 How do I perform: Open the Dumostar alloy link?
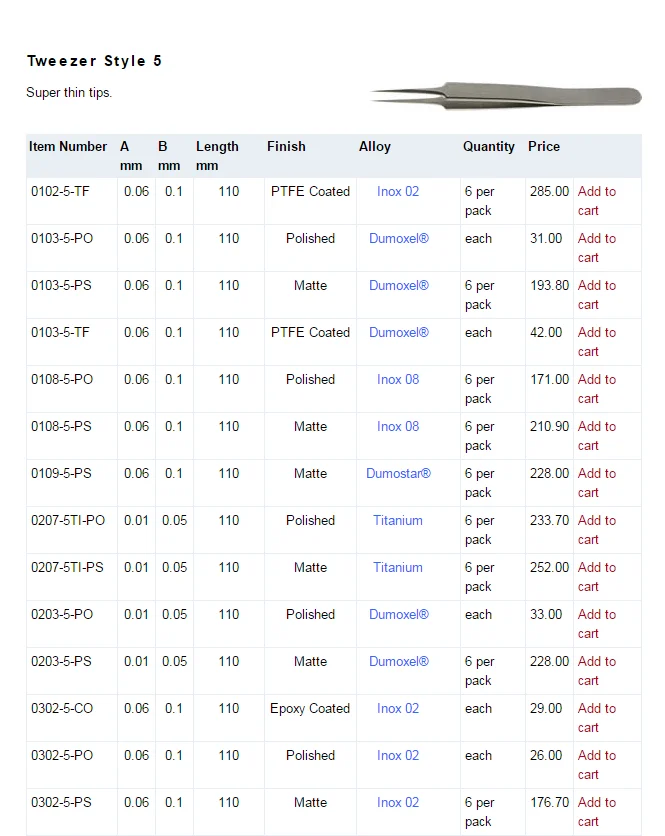tap(398, 474)
